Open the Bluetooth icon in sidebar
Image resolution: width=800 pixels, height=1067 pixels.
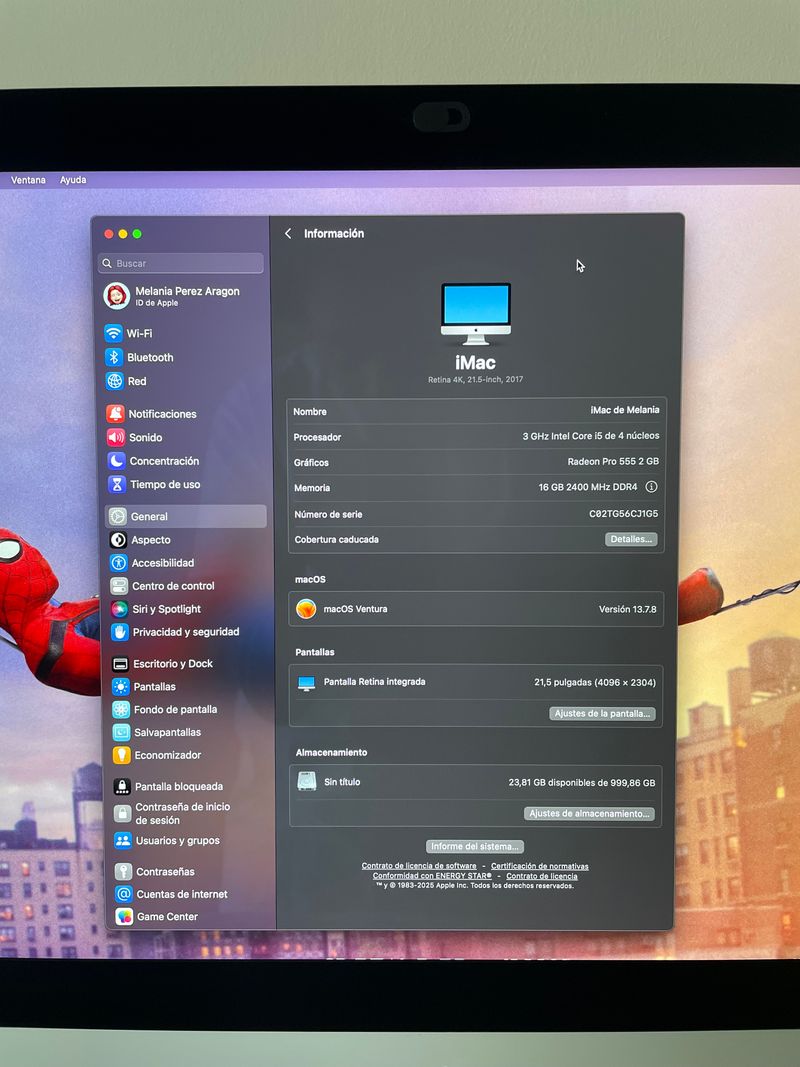point(114,357)
